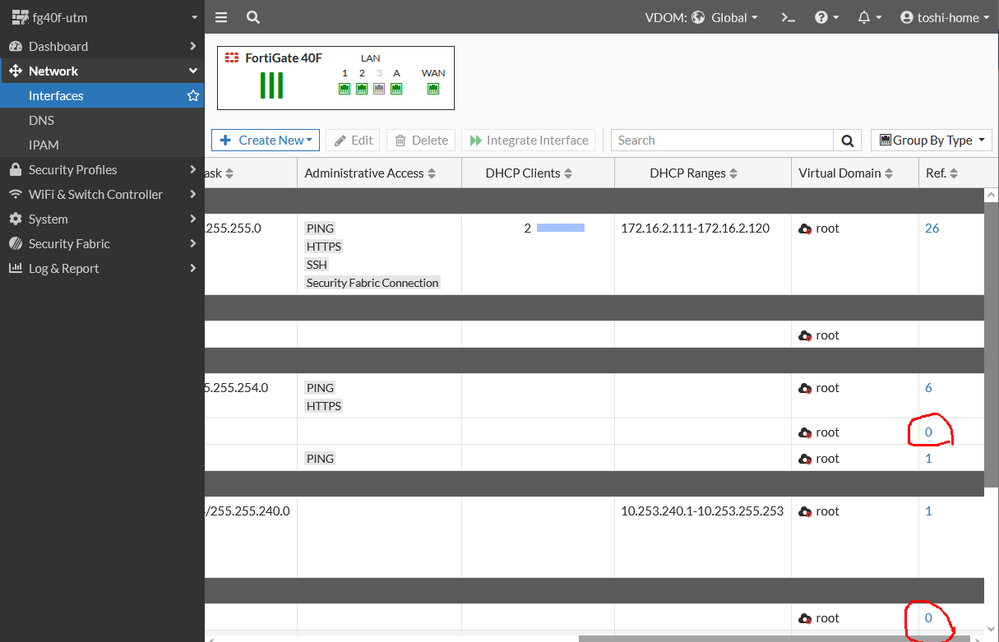Click the vertical scrollbar thumb
Viewport: 999px width, 642px height.
pyautogui.click(x=991, y=345)
